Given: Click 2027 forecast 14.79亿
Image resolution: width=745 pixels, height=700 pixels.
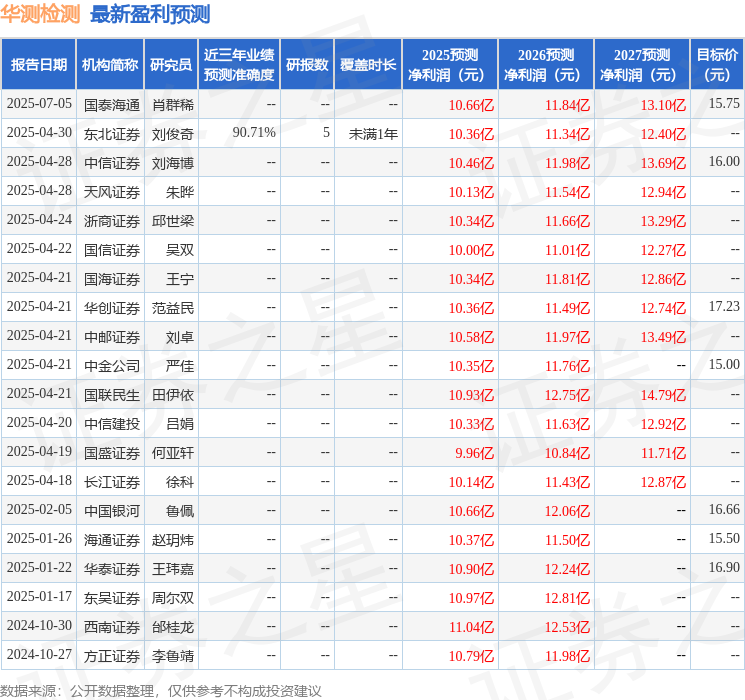Looking at the screenshot, I should pos(663,395).
